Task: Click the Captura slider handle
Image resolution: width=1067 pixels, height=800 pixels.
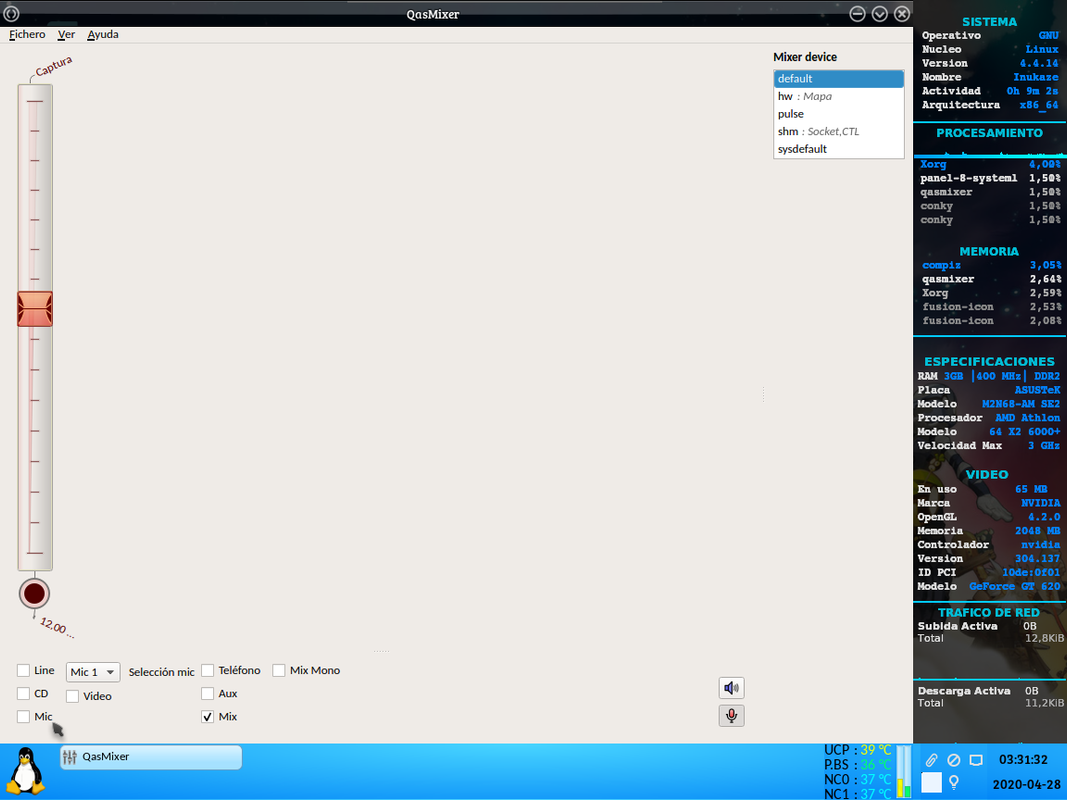Action: click(x=35, y=309)
